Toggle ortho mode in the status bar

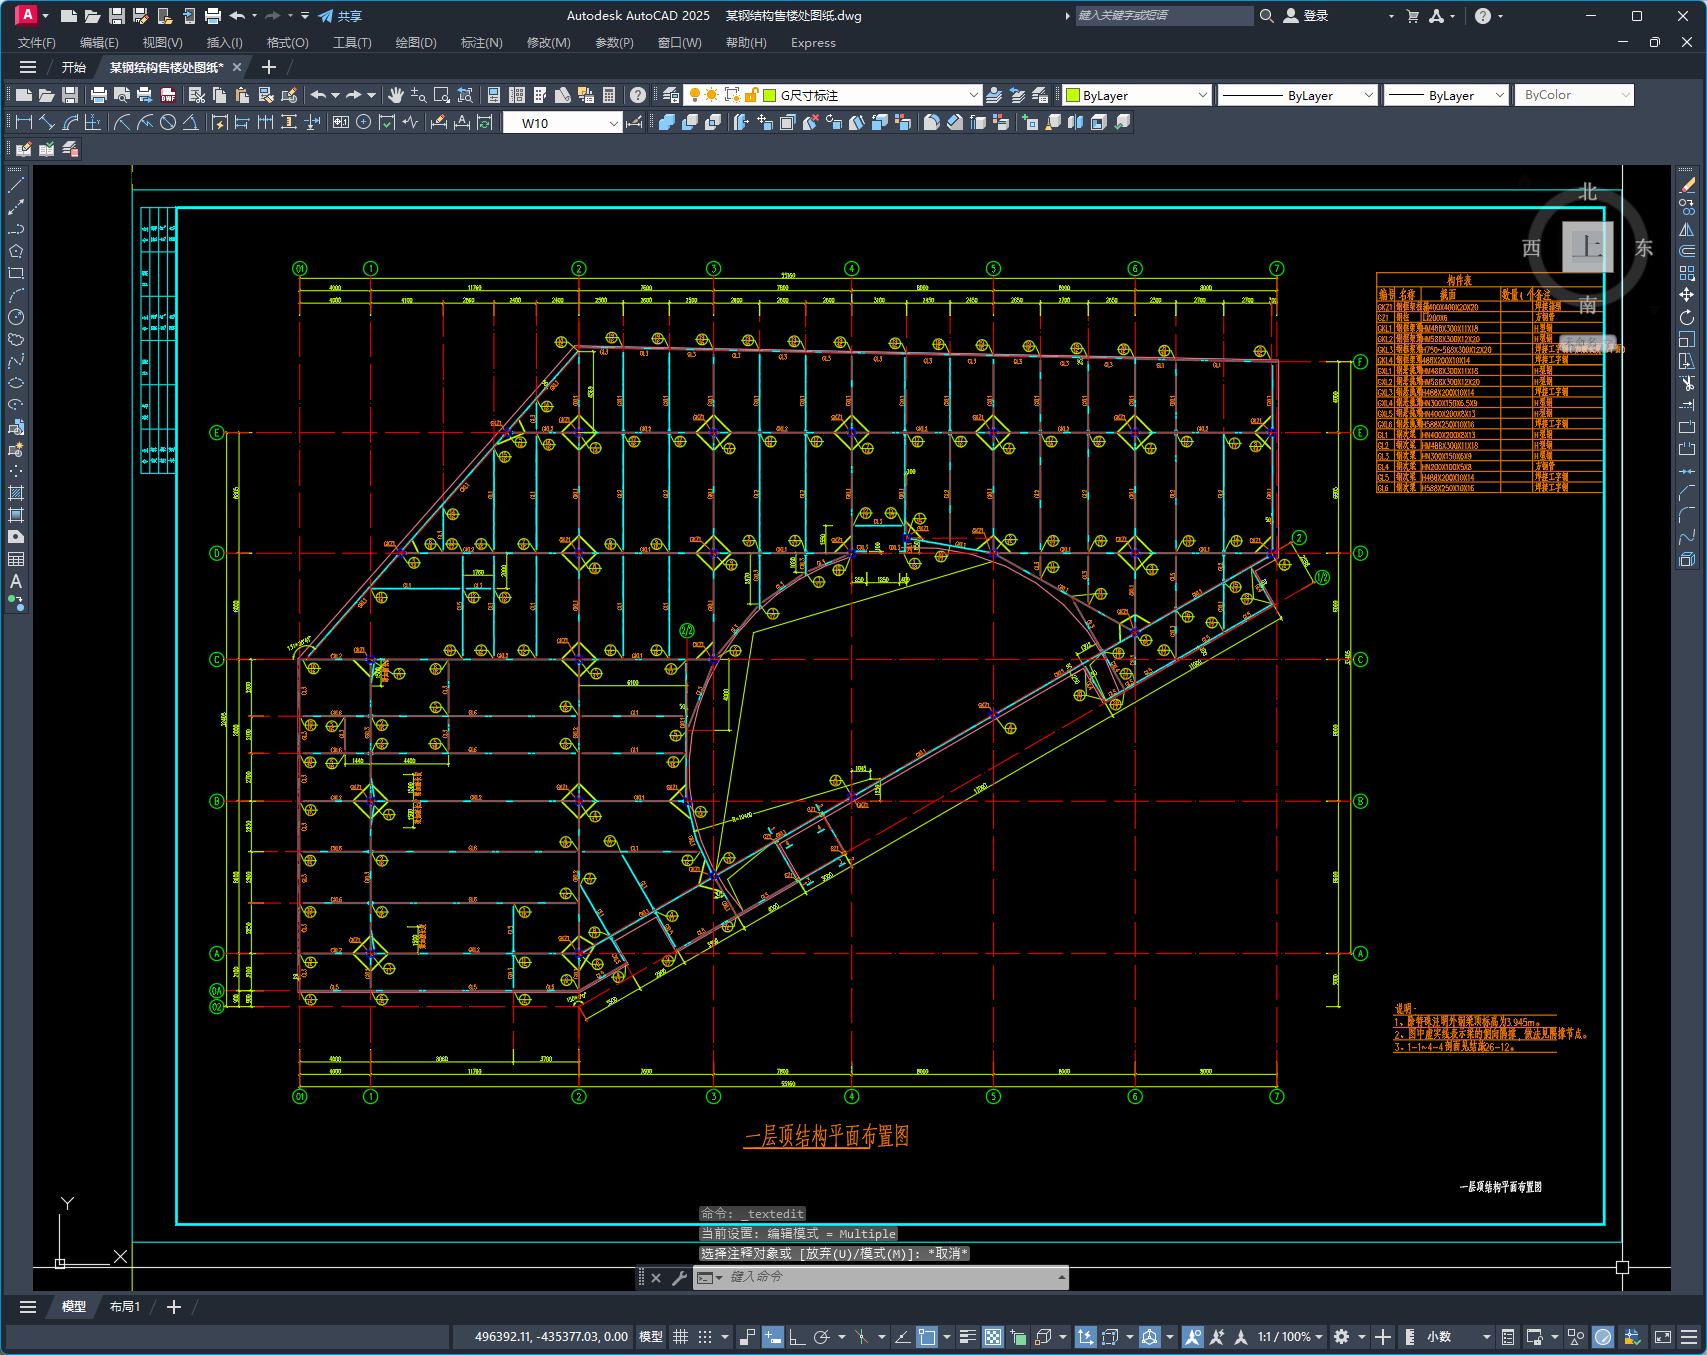(x=797, y=1337)
